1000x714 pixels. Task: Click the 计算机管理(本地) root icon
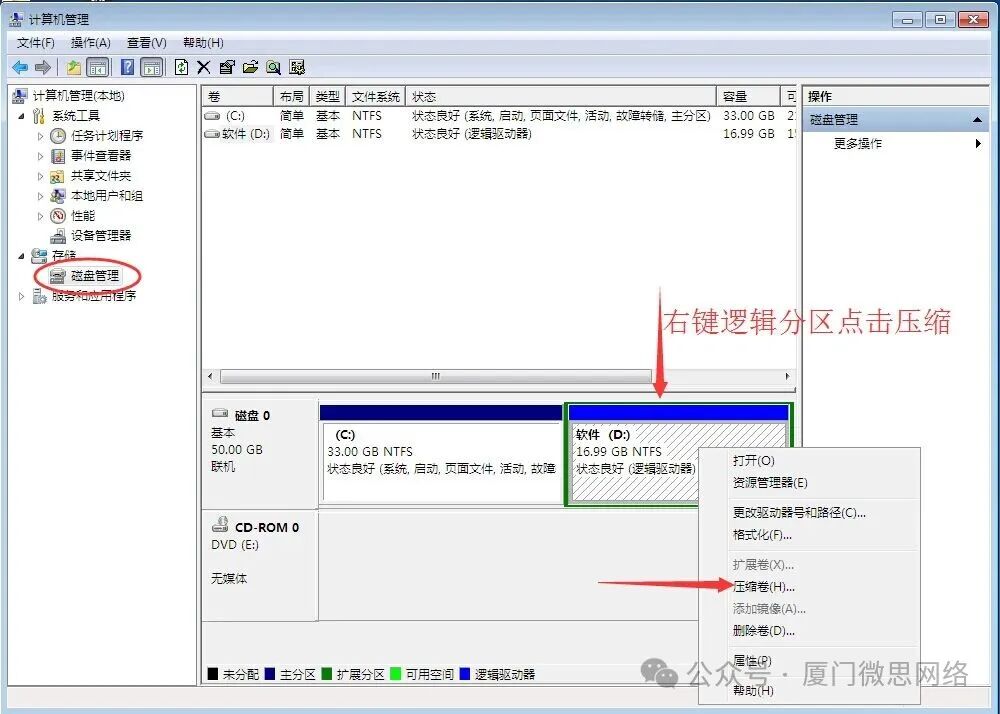click(20, 96)
